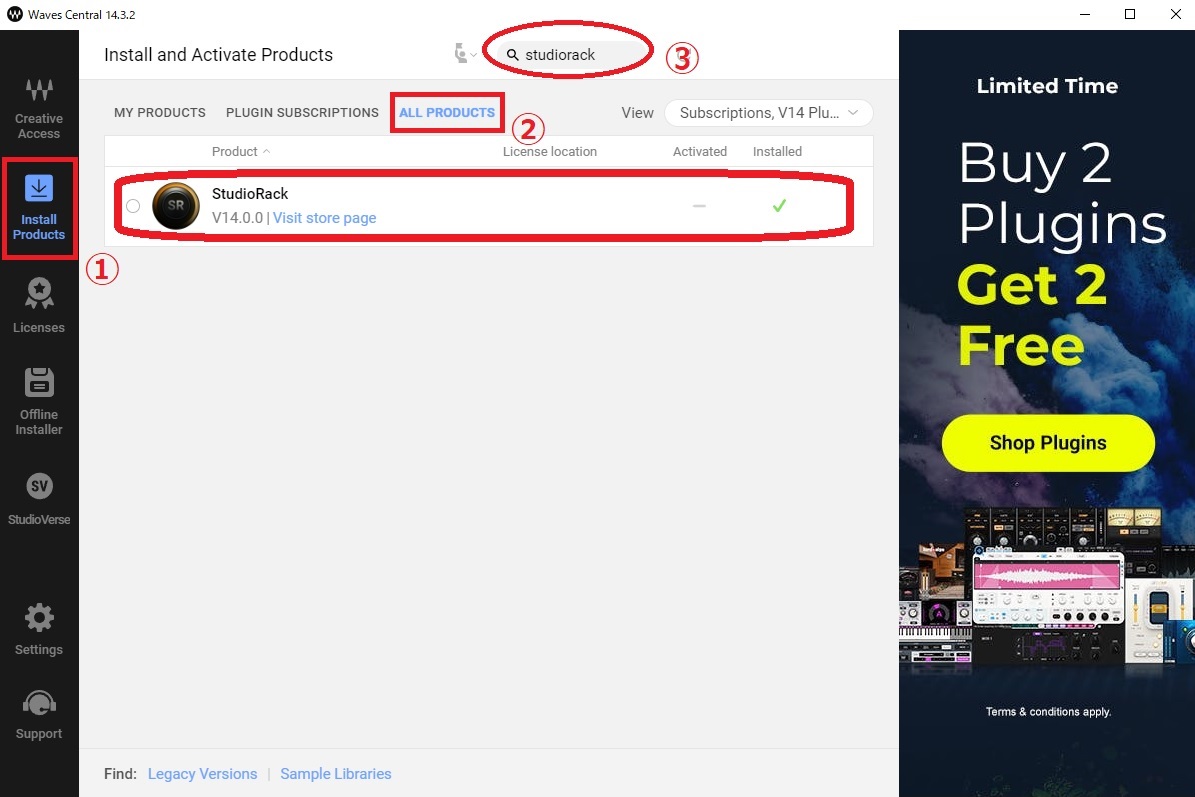Image resolution: width=1195 pixels, height=797 pixels.
Task: Click the StudioRack product name
Action: click(250, 194)
